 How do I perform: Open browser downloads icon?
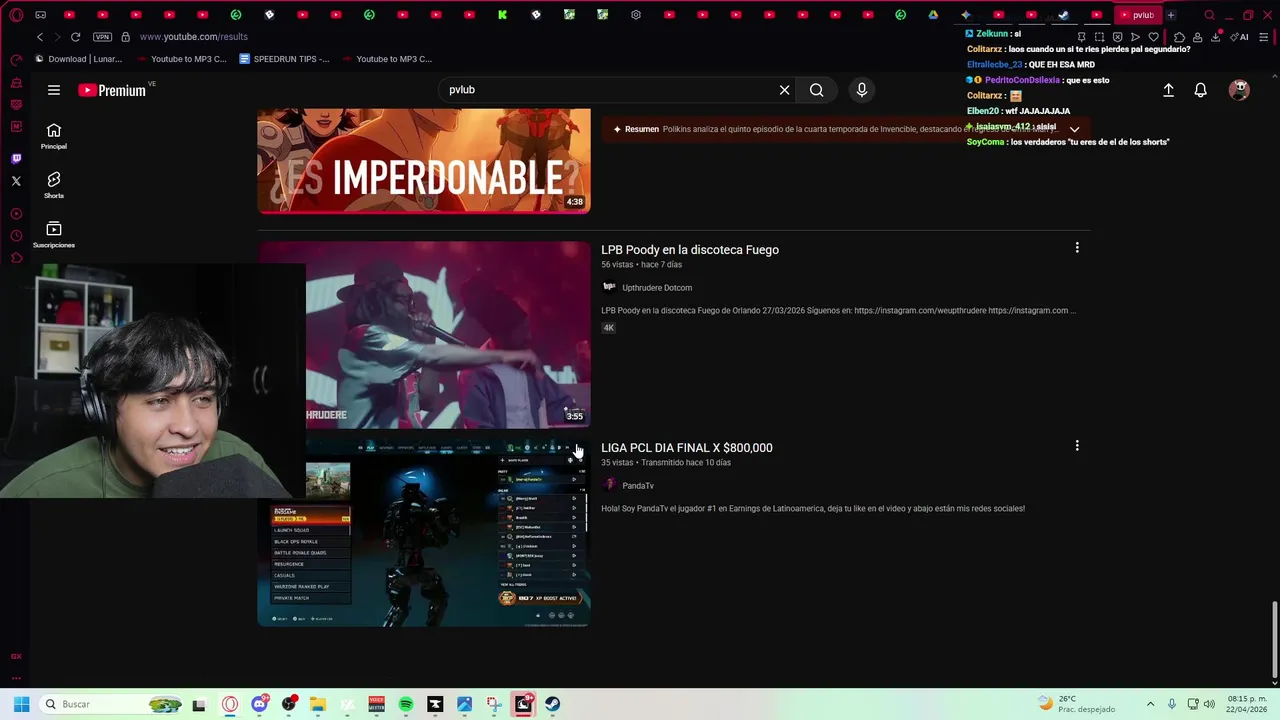(x=1215, y=37)
